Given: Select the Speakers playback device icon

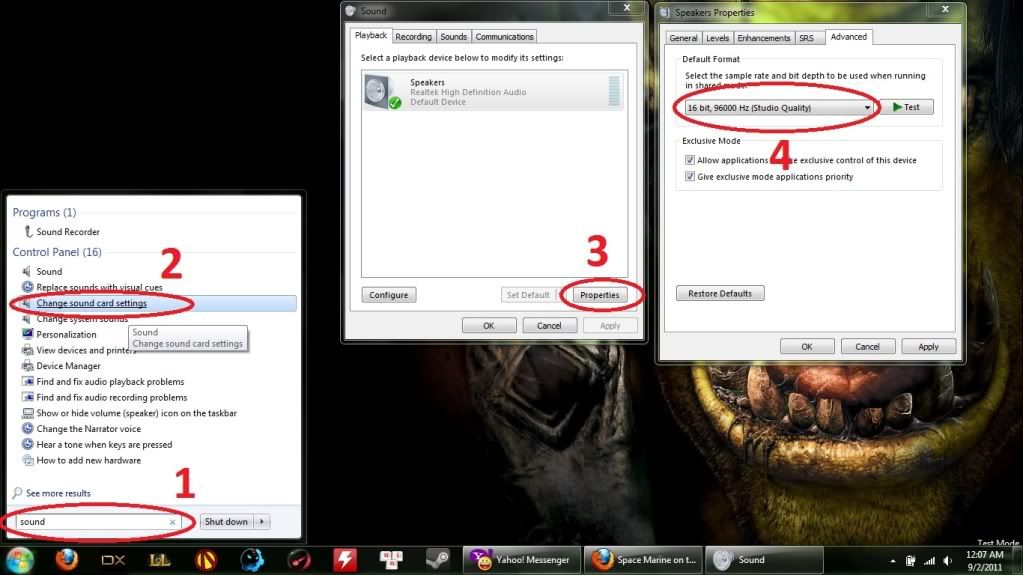Looking at the screenshot, I should tap(382, 92).
